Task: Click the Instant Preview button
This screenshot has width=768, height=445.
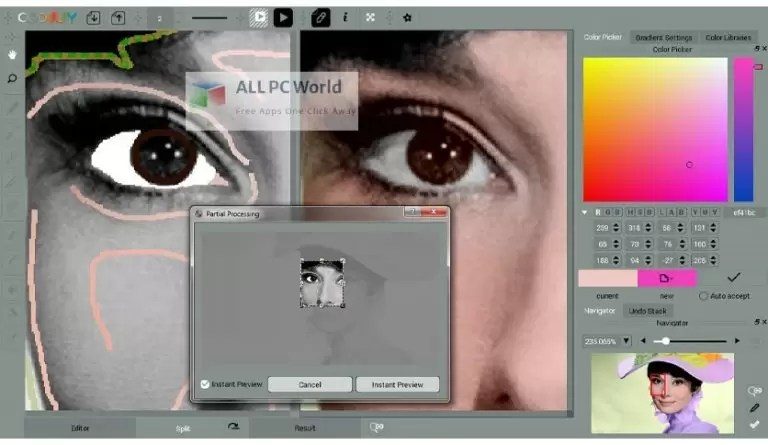Action: tap(397, 384)
